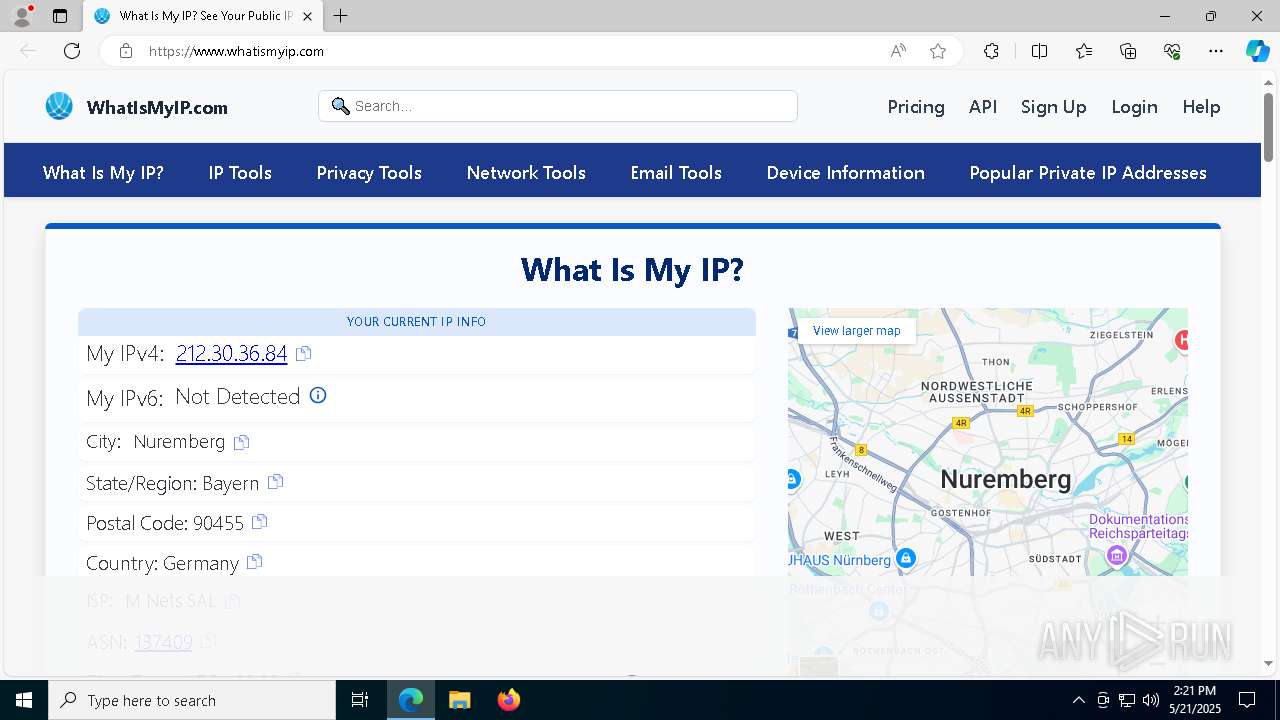The height and width of the screenshot is (720, 1280).
Task: Open the taskbar clock and date
Action: click(1194, 700)
